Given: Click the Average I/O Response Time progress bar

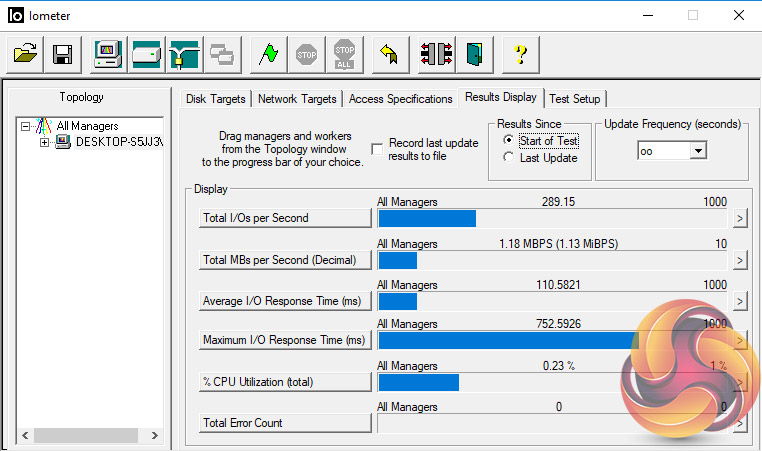Looking at the screenshot, I should (553, 302).
